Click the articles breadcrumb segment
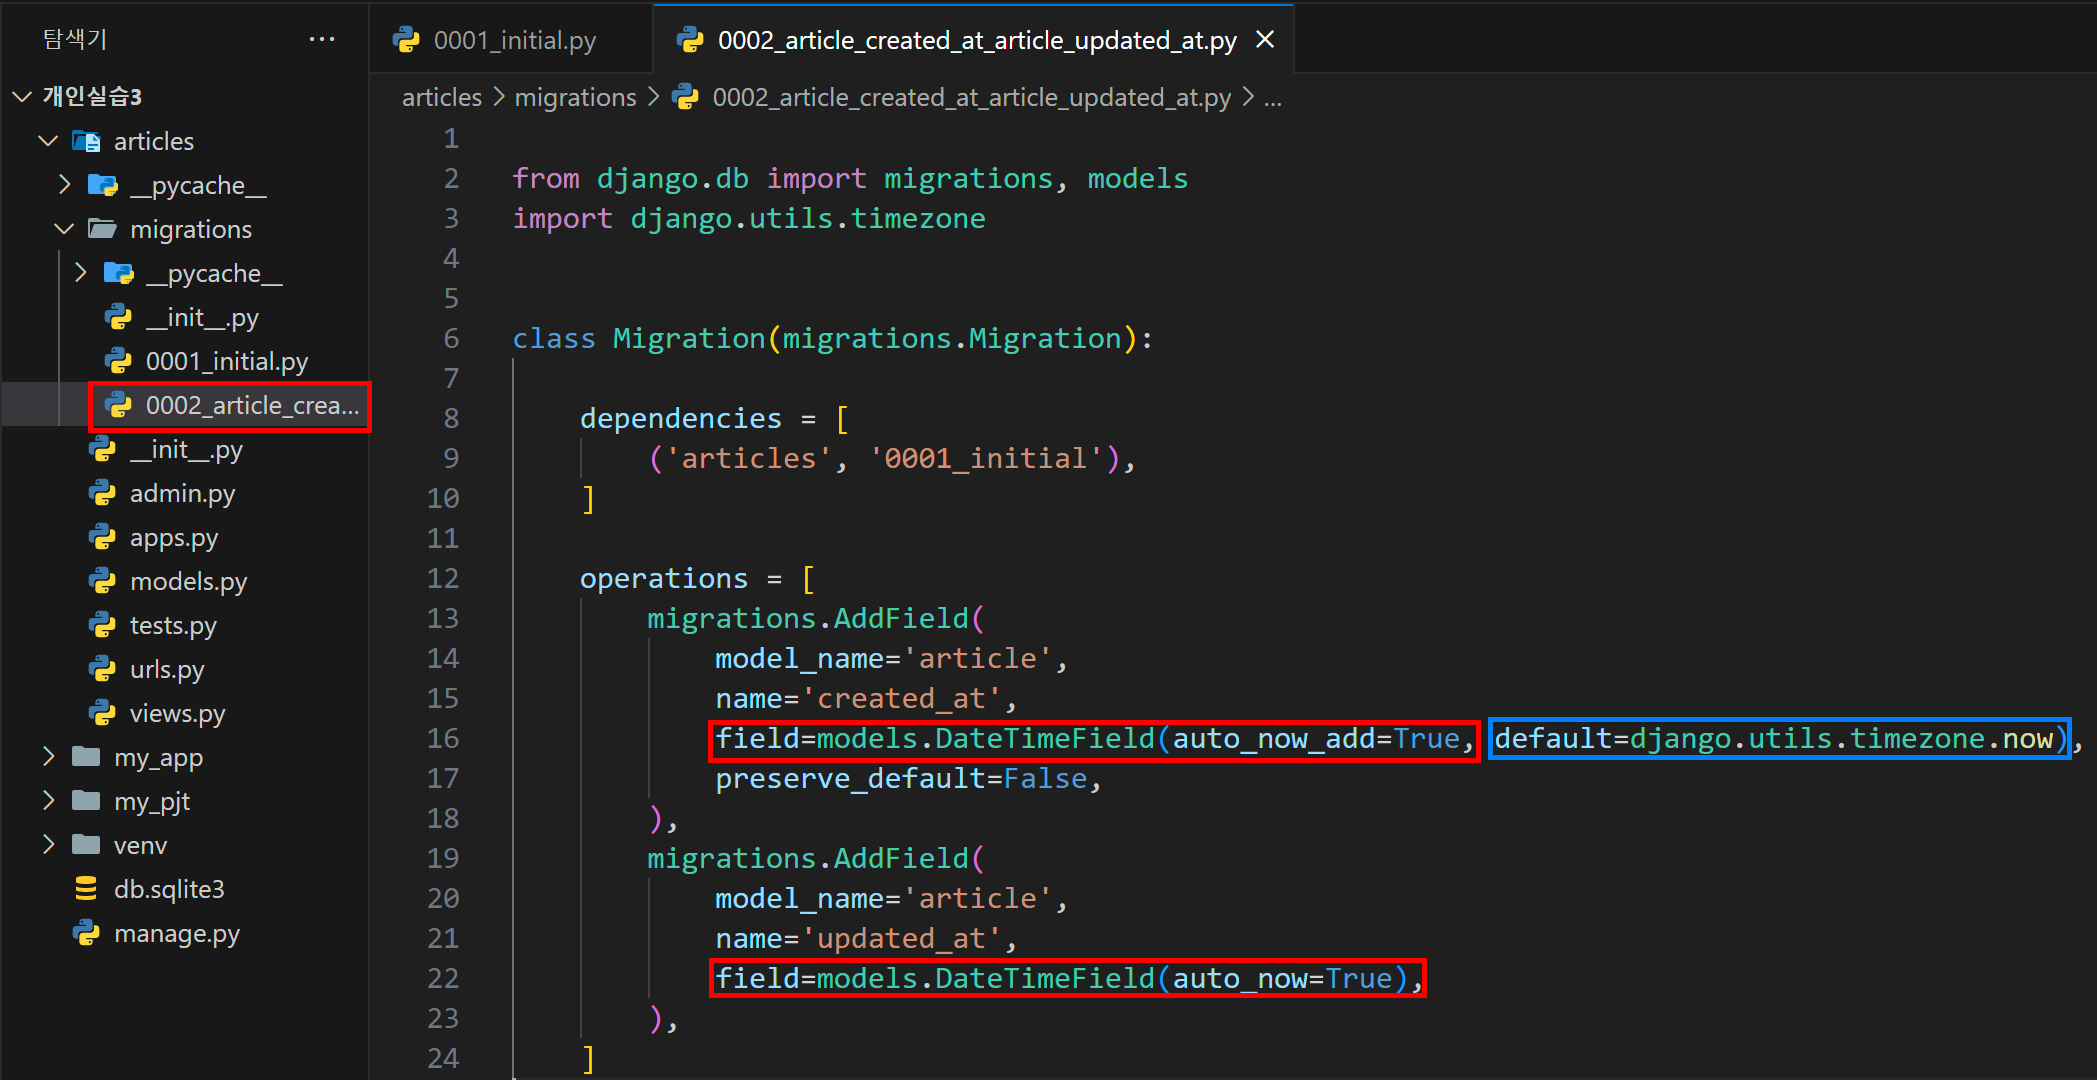The width and height of the screenshot is (2097, 1080). 441,97
